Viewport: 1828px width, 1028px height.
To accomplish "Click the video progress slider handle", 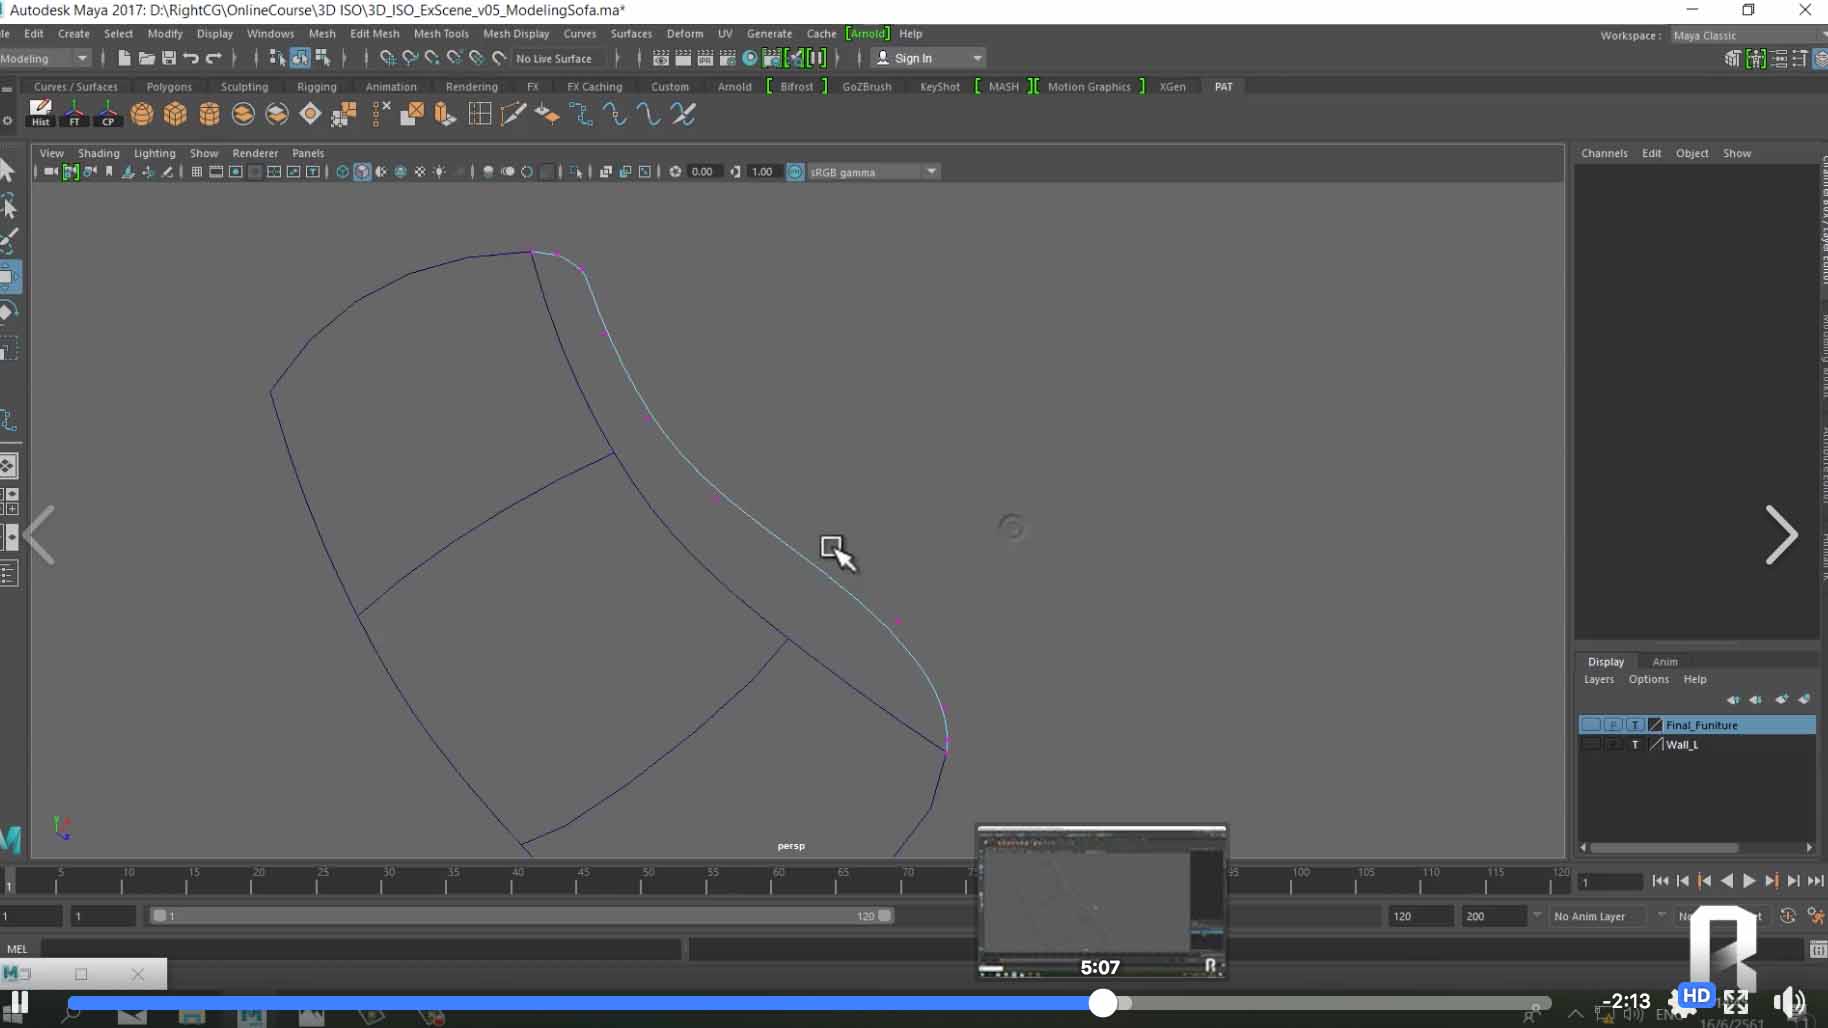I will click(x=1102, y=1003).
